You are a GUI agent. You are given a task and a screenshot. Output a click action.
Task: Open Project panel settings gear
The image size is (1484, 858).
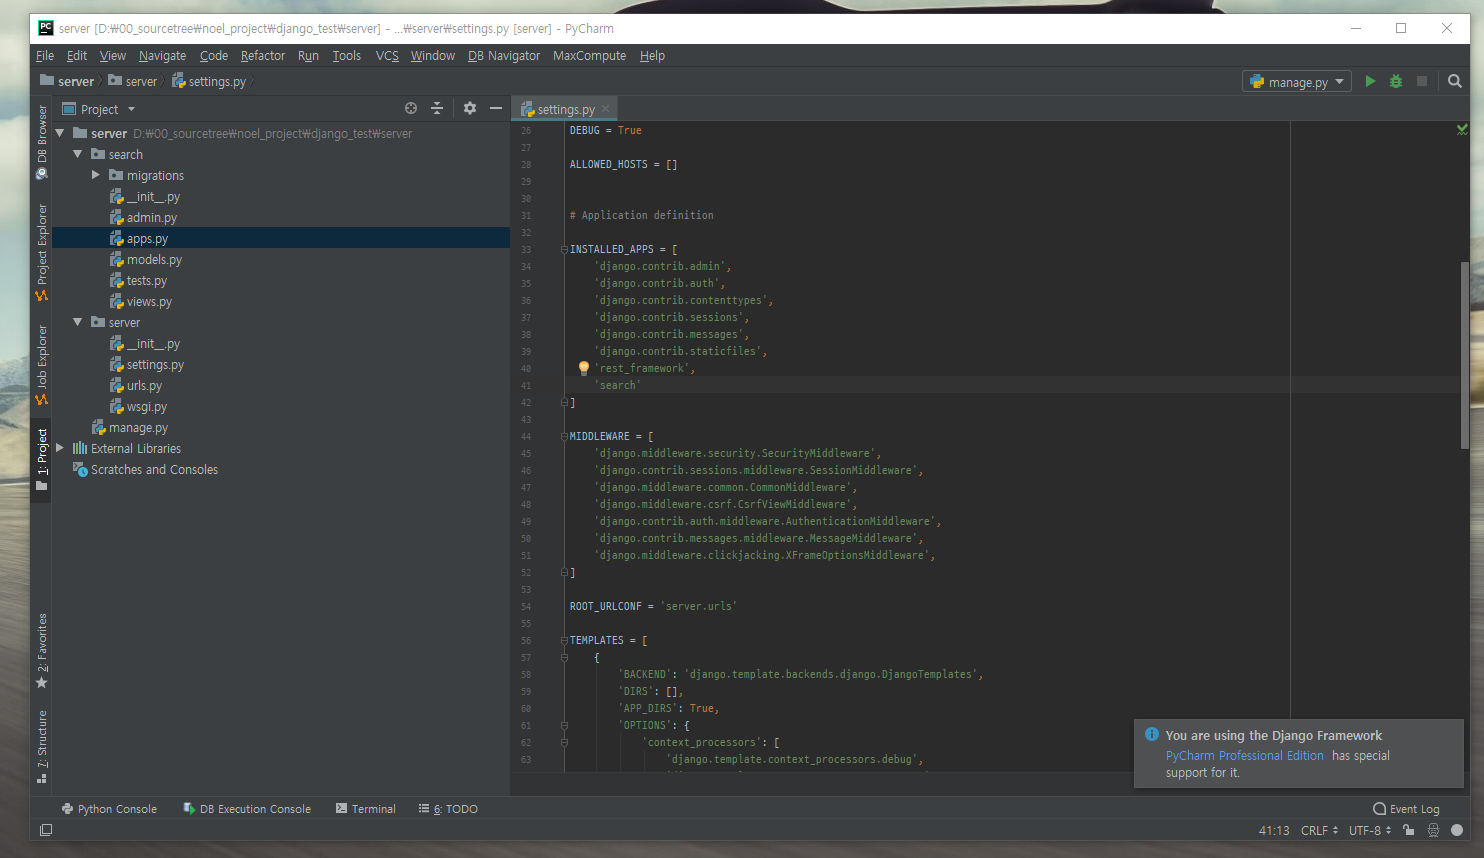pyautogui.click(x=470, y=108)
